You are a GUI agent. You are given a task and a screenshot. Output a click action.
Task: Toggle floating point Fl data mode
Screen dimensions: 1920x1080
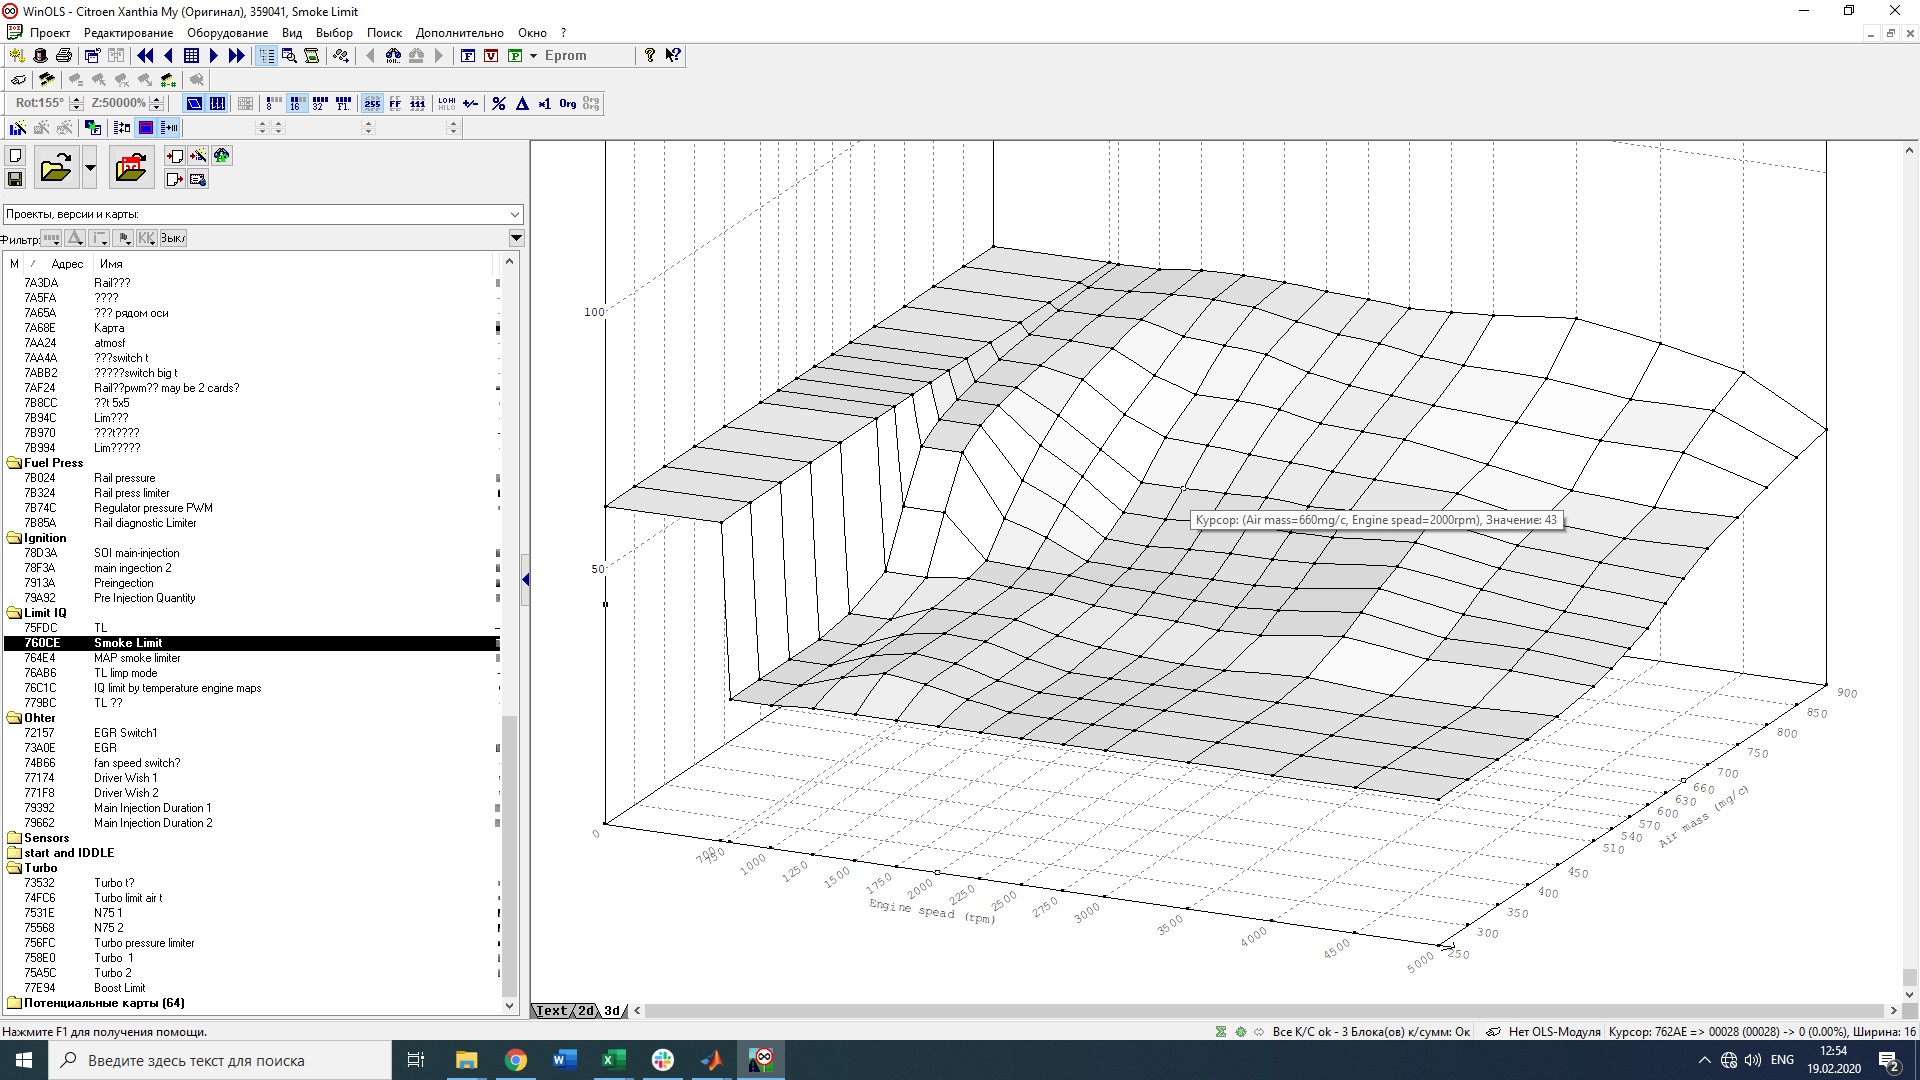[x=343, y=103]
